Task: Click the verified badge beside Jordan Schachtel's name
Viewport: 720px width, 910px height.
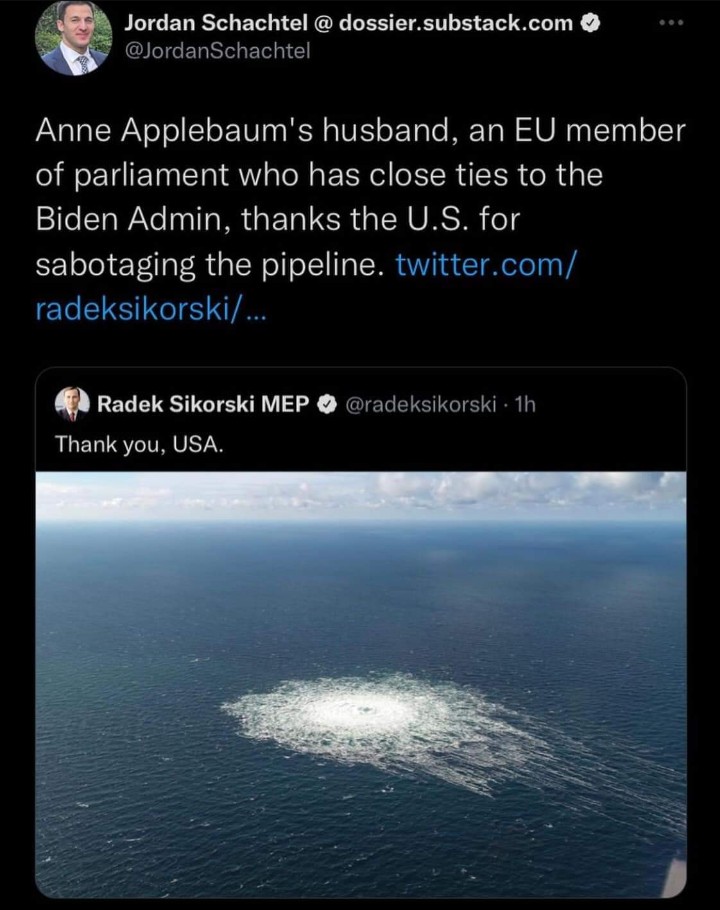Action: tap(591, 25)
